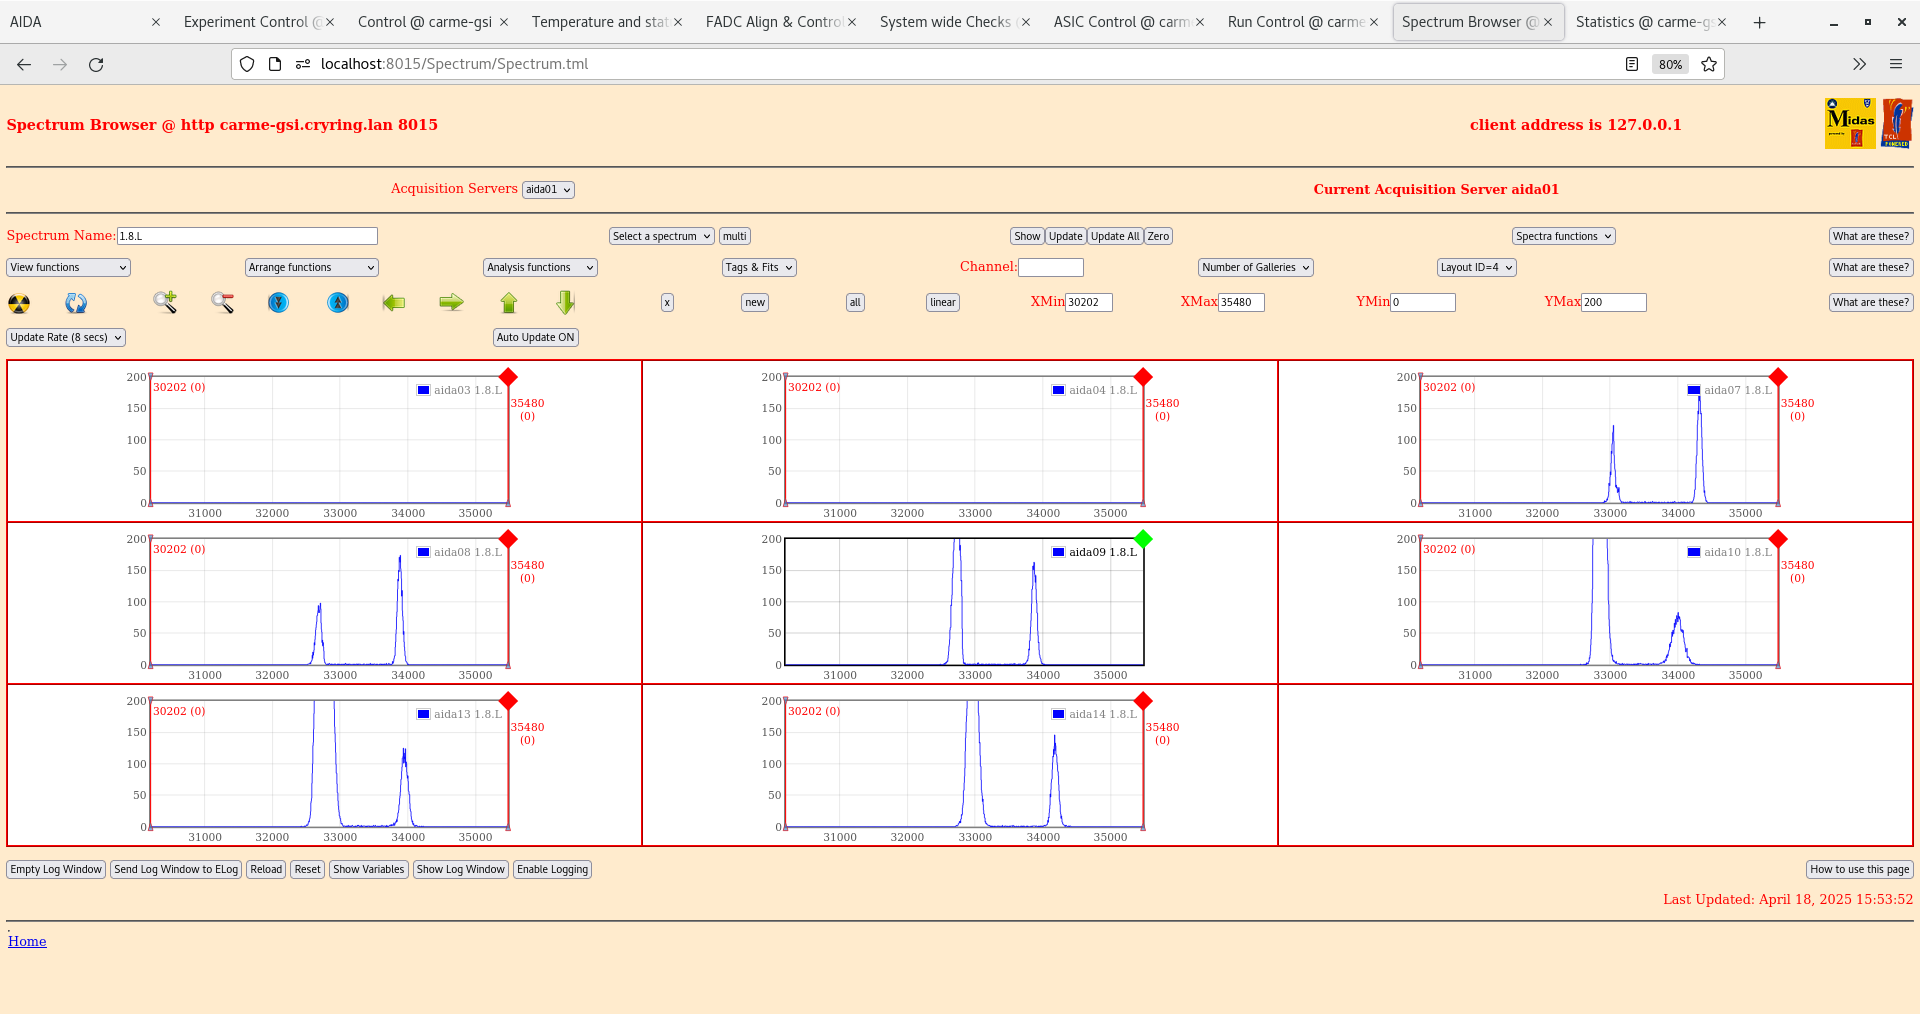Click the zoom in magnifier icon
The height and width of the screenshot is (1014, 1920).
tap(165, 302)
